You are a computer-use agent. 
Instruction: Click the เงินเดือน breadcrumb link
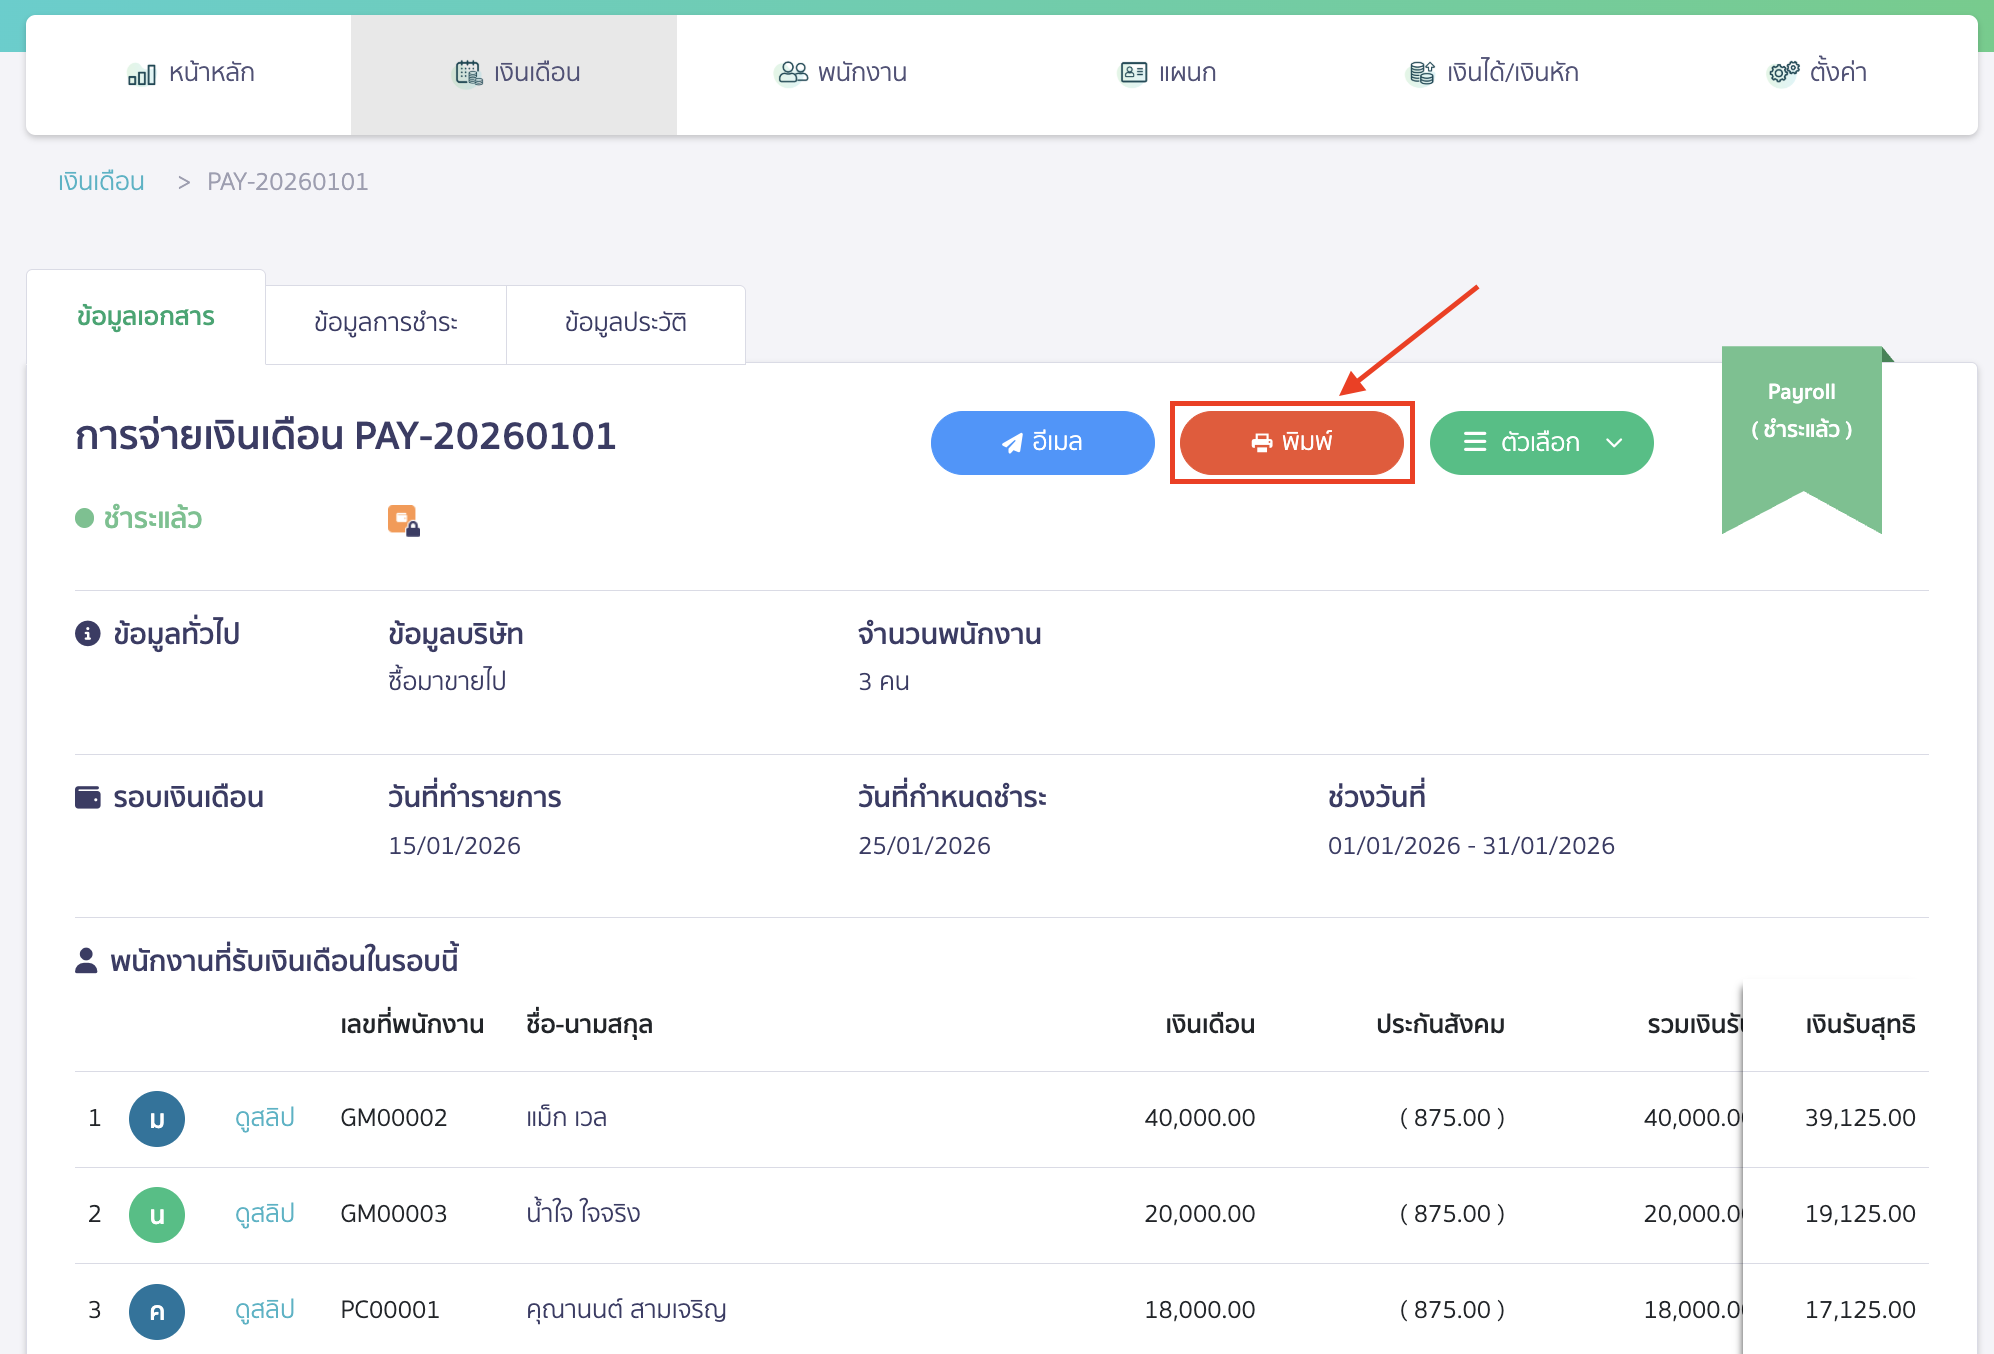pyautogui.click(x=101, y=182)
